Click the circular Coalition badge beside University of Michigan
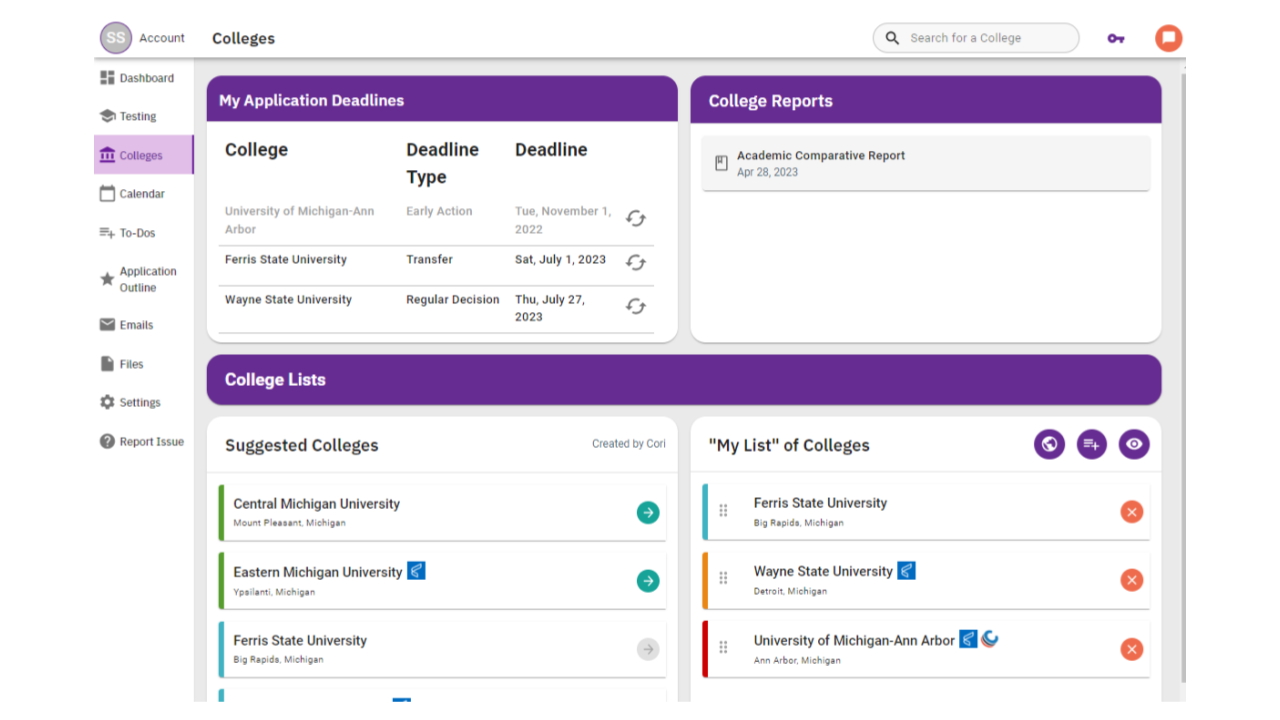 (989, 638)
